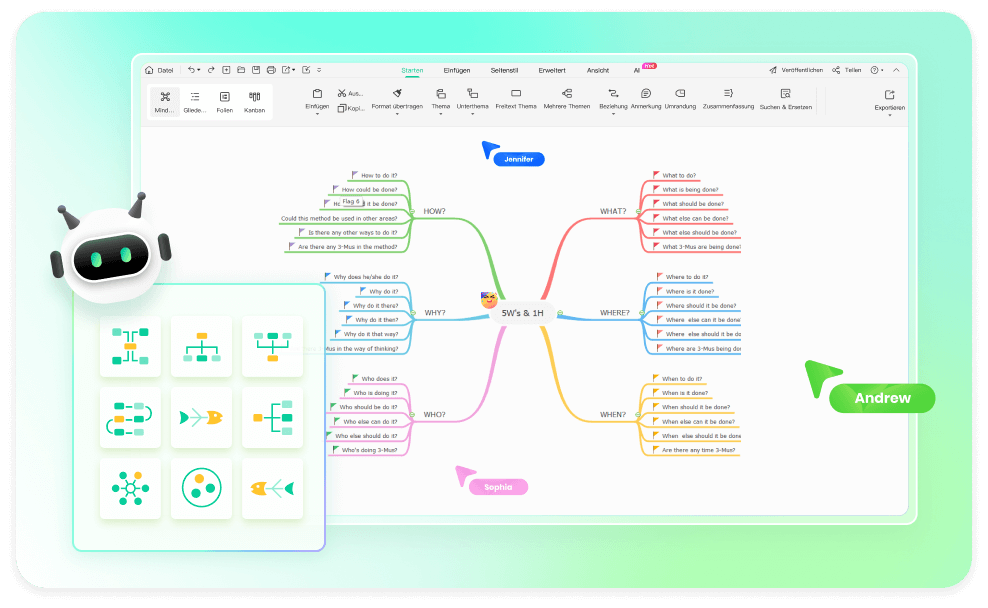This screenshot has width=988, height=608.
Task: Switch to the Kanban view
Action: coord(254,101)
